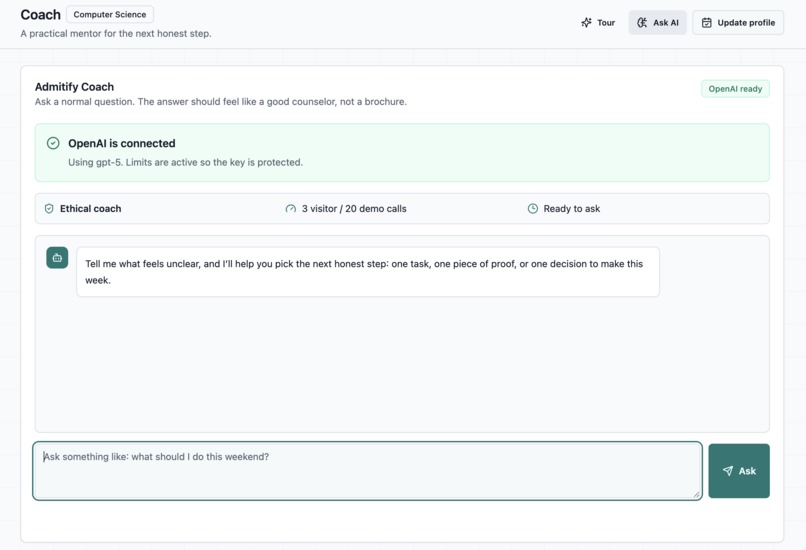Click '3 visitor / 20 demo calls' text
Image resolution: width=806 pixels, height=550 pixels.
coord(354,209)
